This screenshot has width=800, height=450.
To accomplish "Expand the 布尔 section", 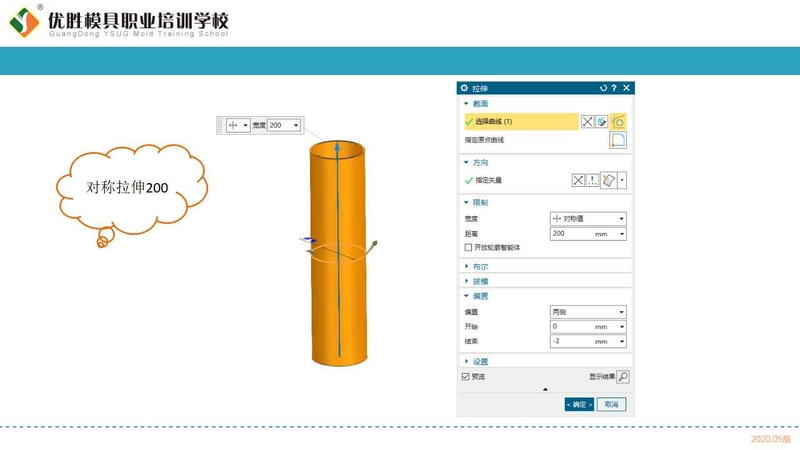I will point(466,266).
